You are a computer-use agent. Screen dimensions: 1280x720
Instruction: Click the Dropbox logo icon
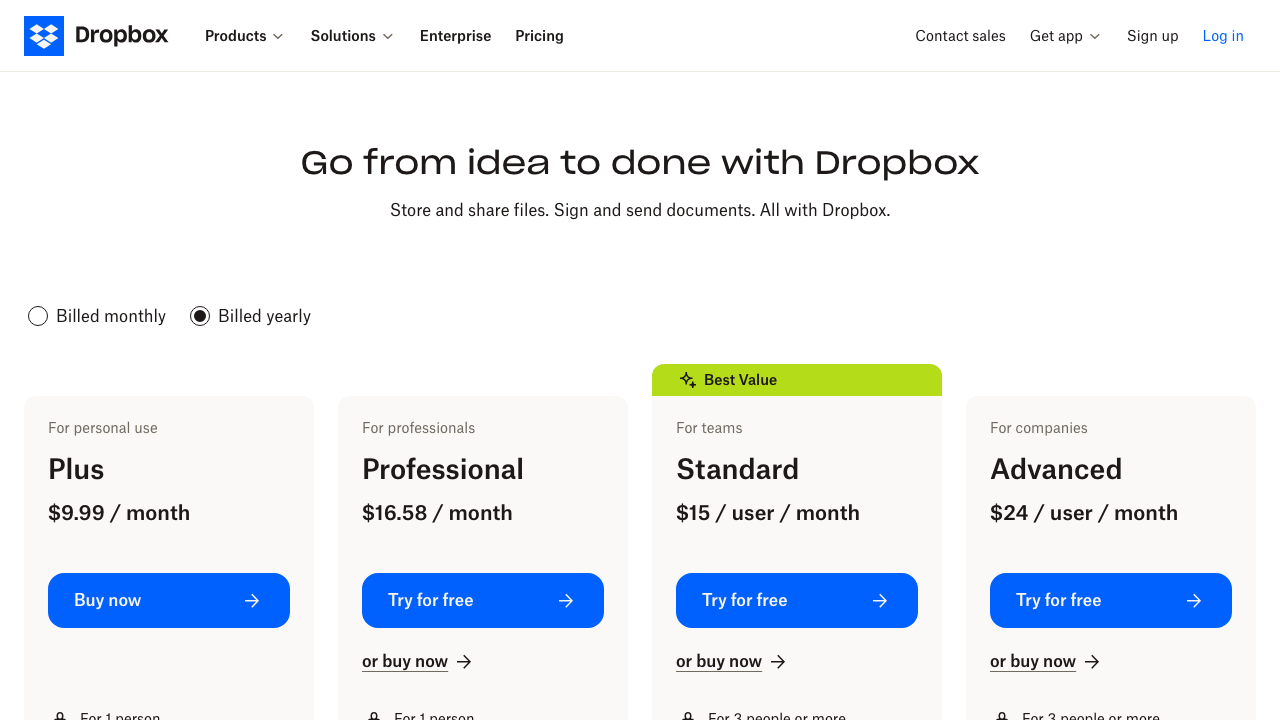coord(44,36)
